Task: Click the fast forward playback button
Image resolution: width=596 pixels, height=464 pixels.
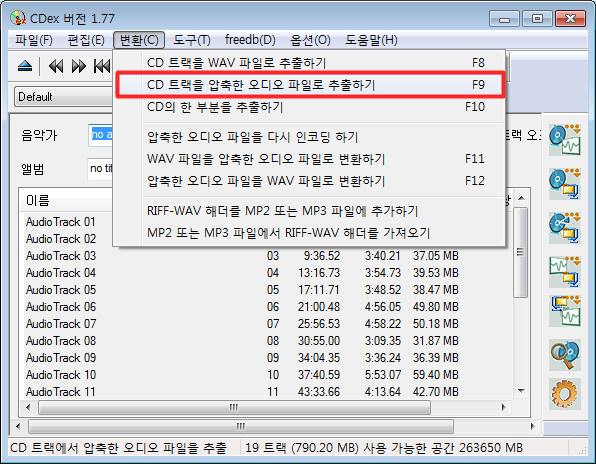Action: 79,67
